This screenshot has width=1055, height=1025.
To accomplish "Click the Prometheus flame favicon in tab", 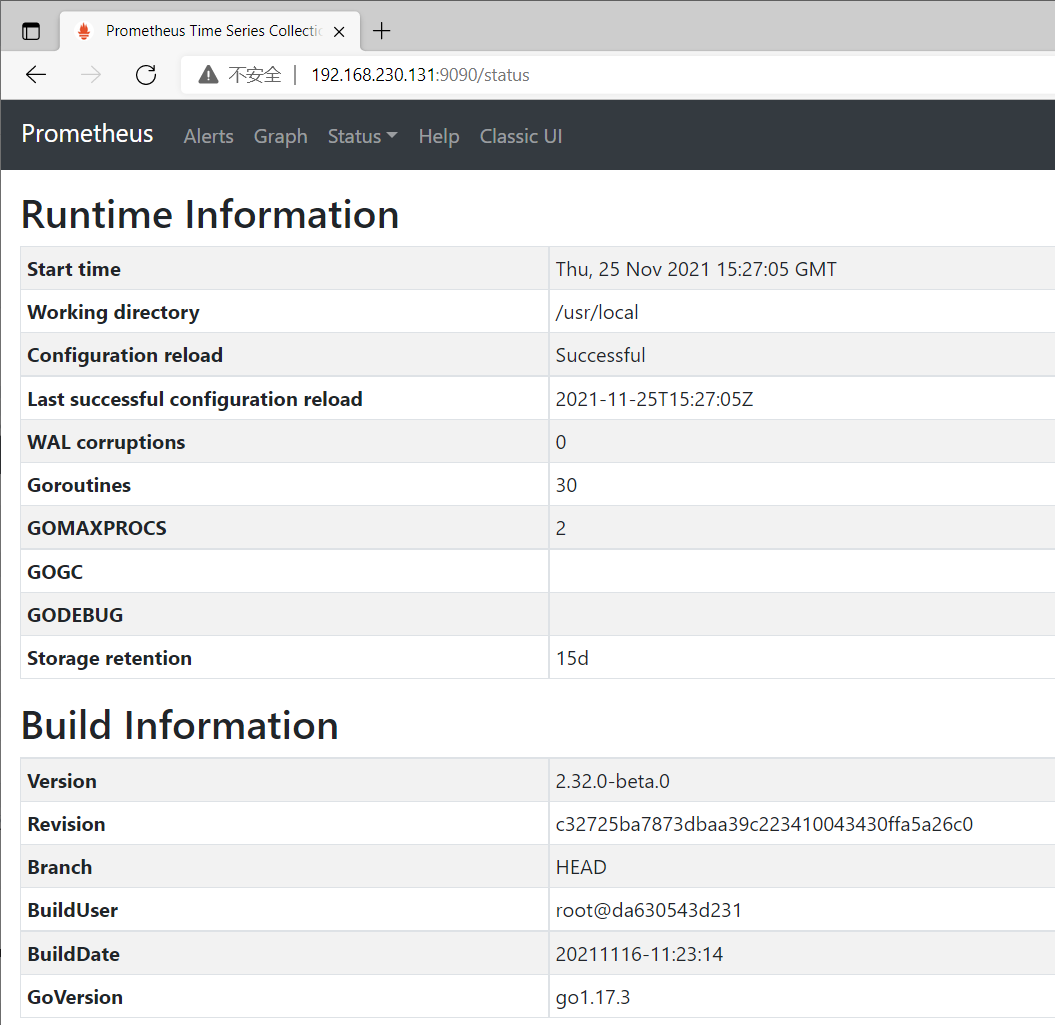I will (x=84, y=31).
